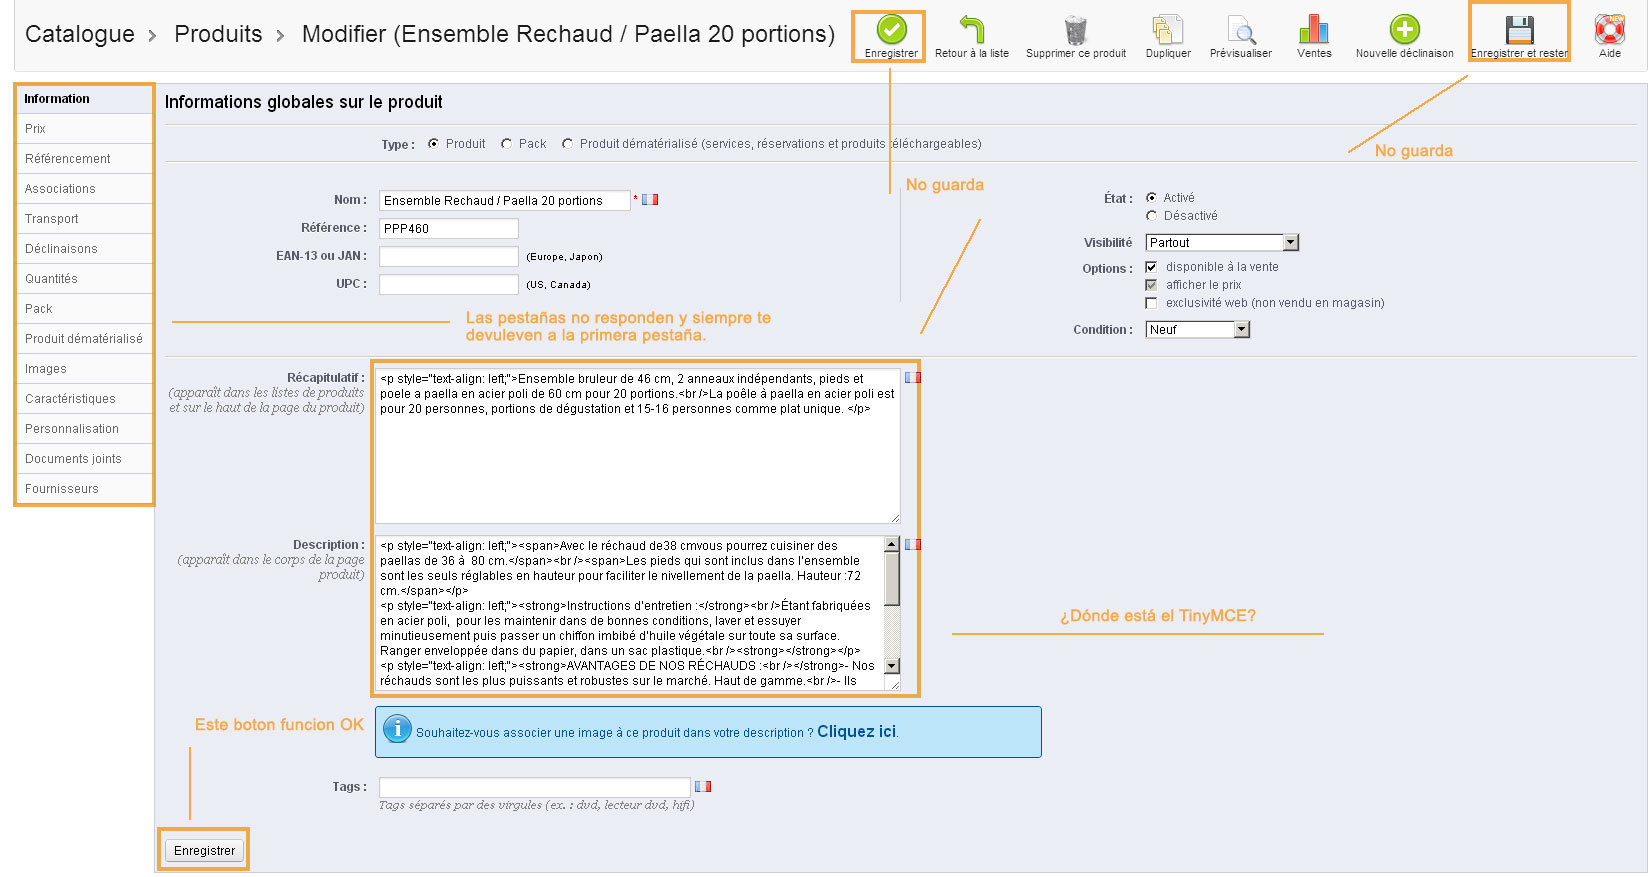Set État to Désactivé
1651x877 pixels.
tap(1151, 215)
